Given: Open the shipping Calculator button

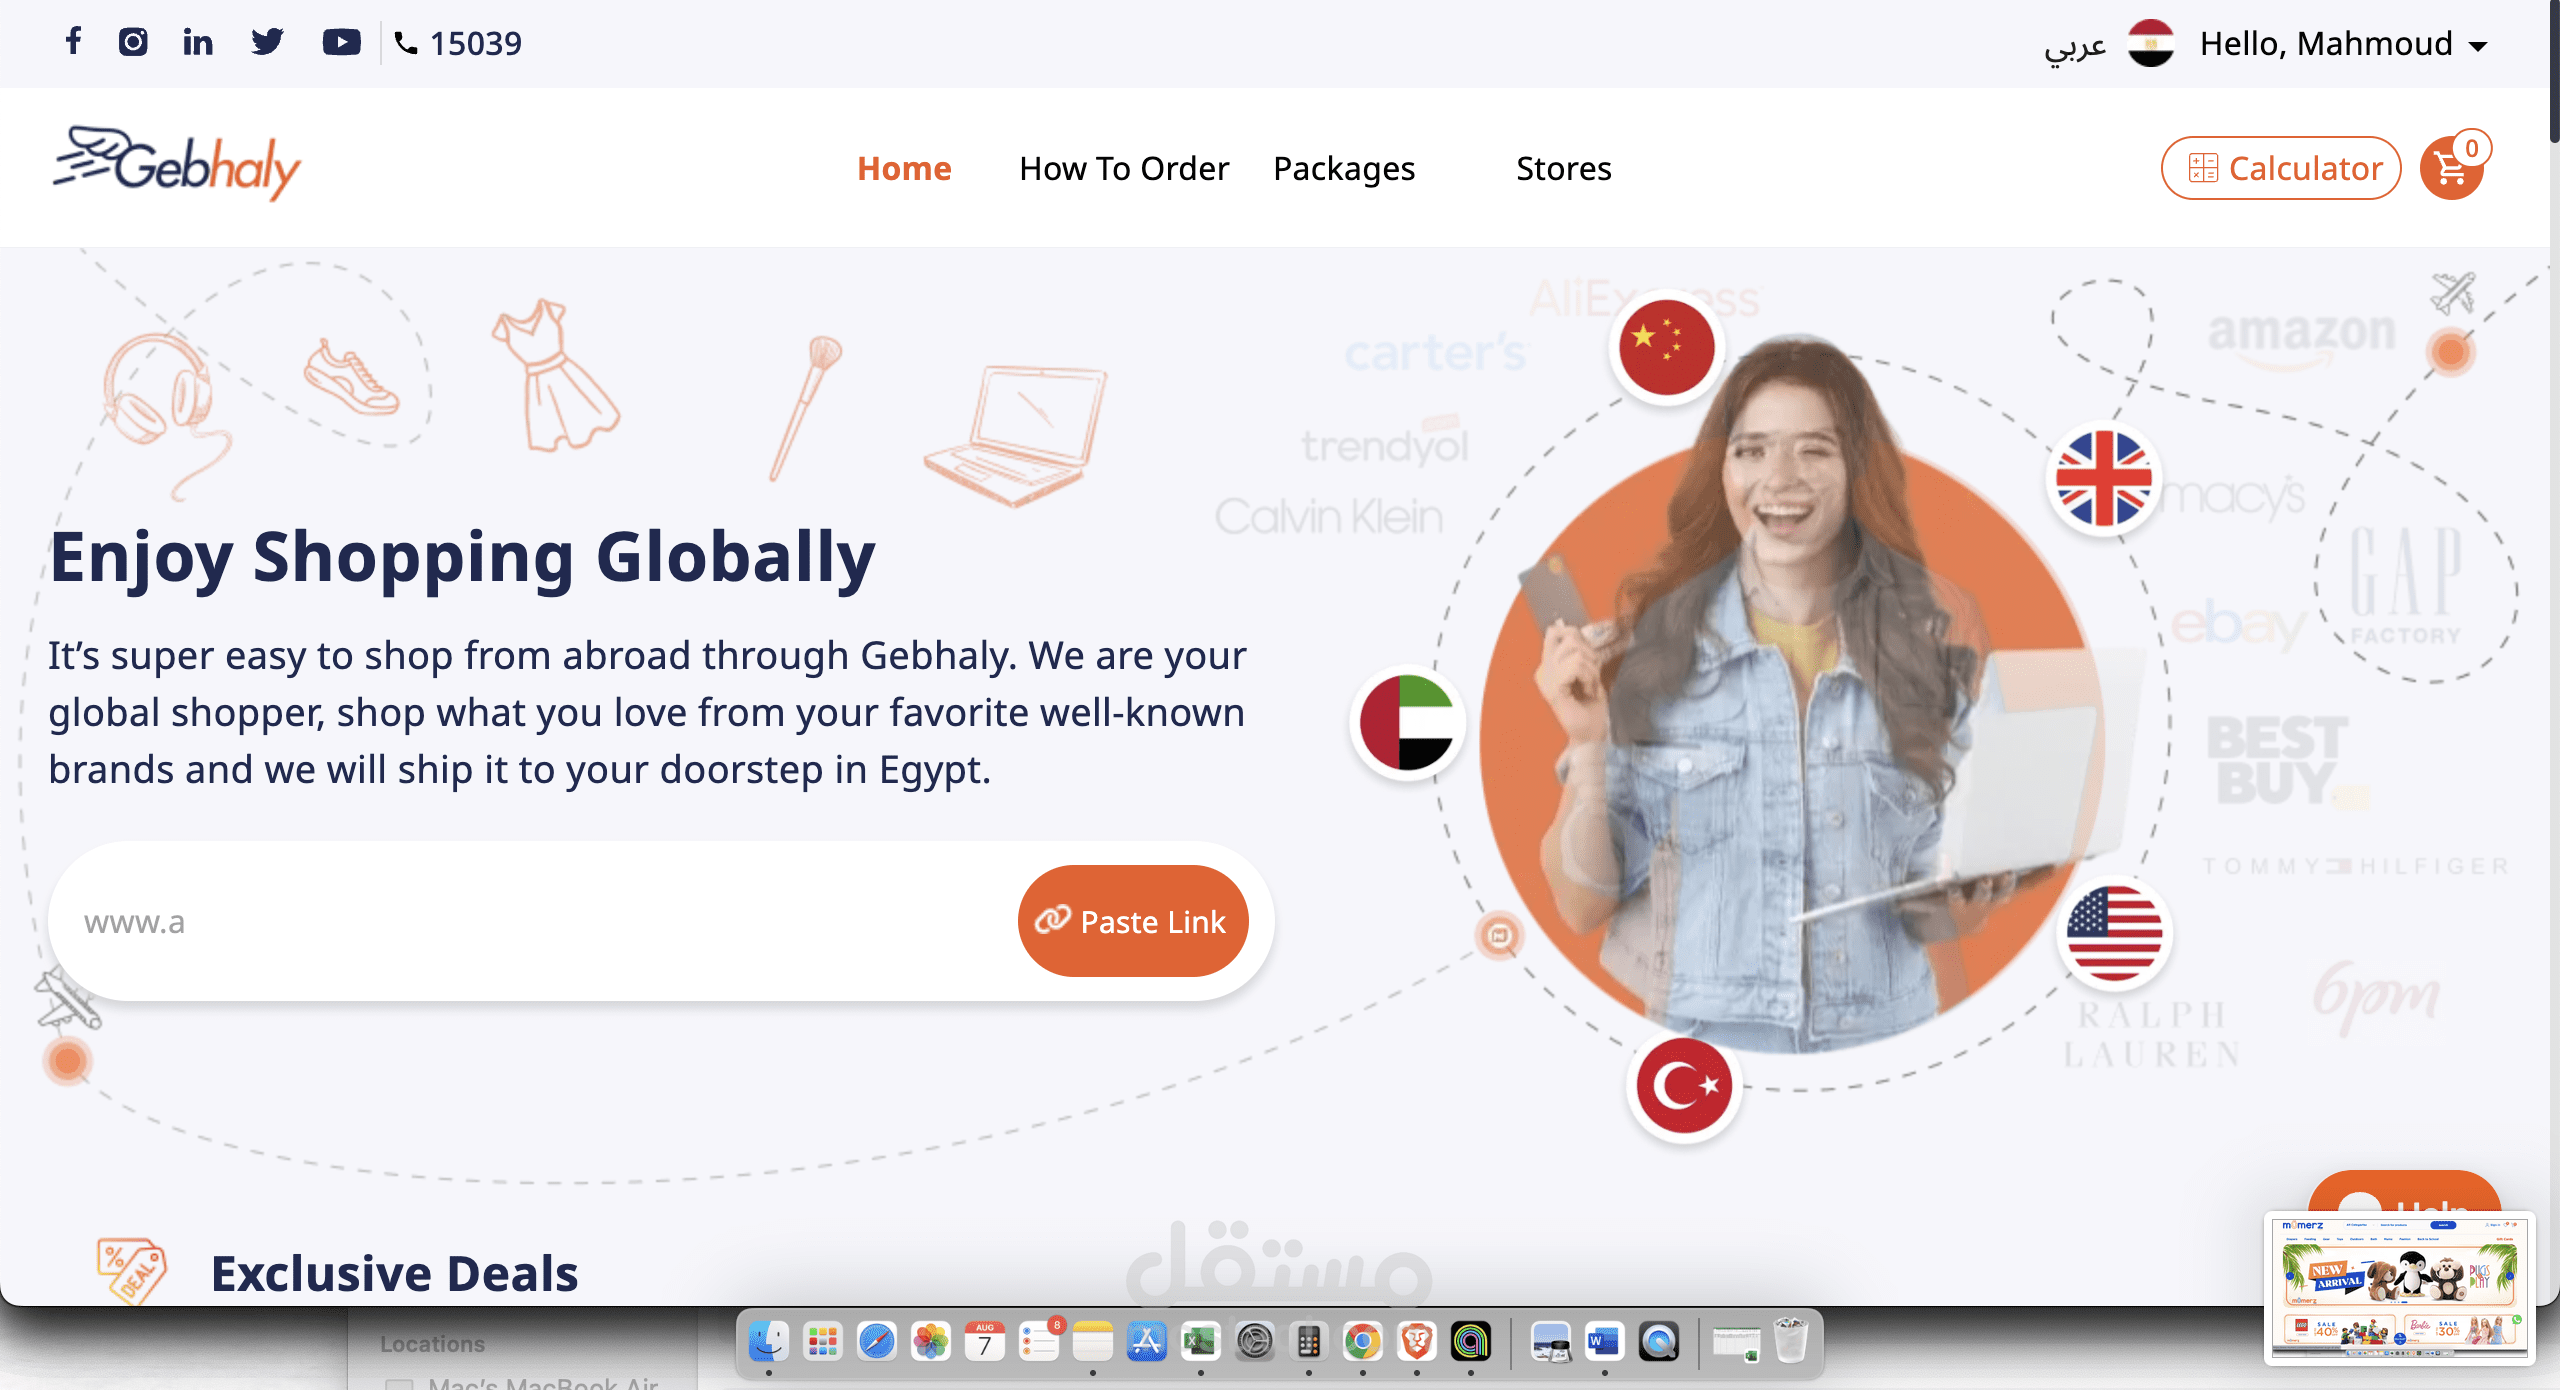Looking at the screenshot, I should [x=2281, y=169].
